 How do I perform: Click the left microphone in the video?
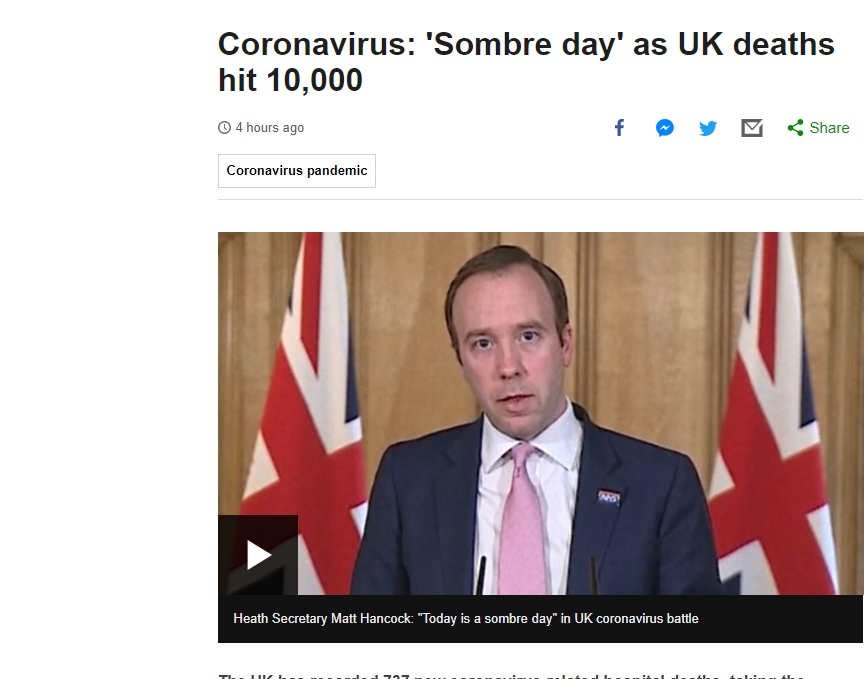click(x=481, y=574)
